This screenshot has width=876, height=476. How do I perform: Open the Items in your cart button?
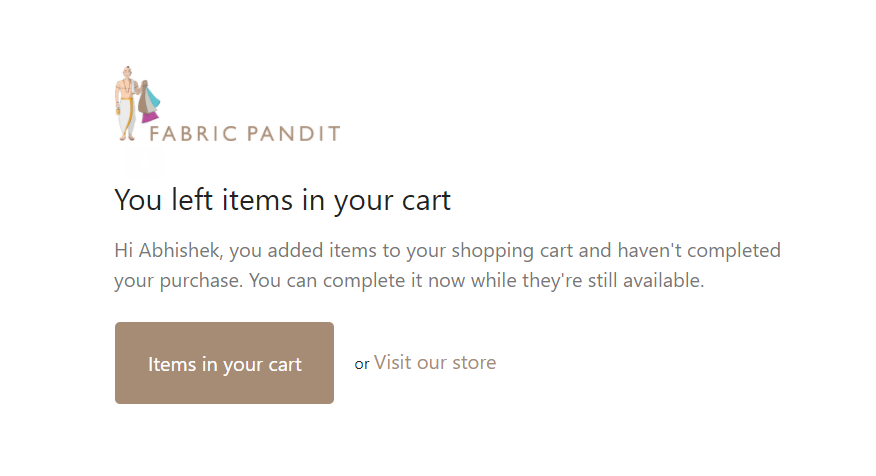pyautogui.click(x=225, y=363)
